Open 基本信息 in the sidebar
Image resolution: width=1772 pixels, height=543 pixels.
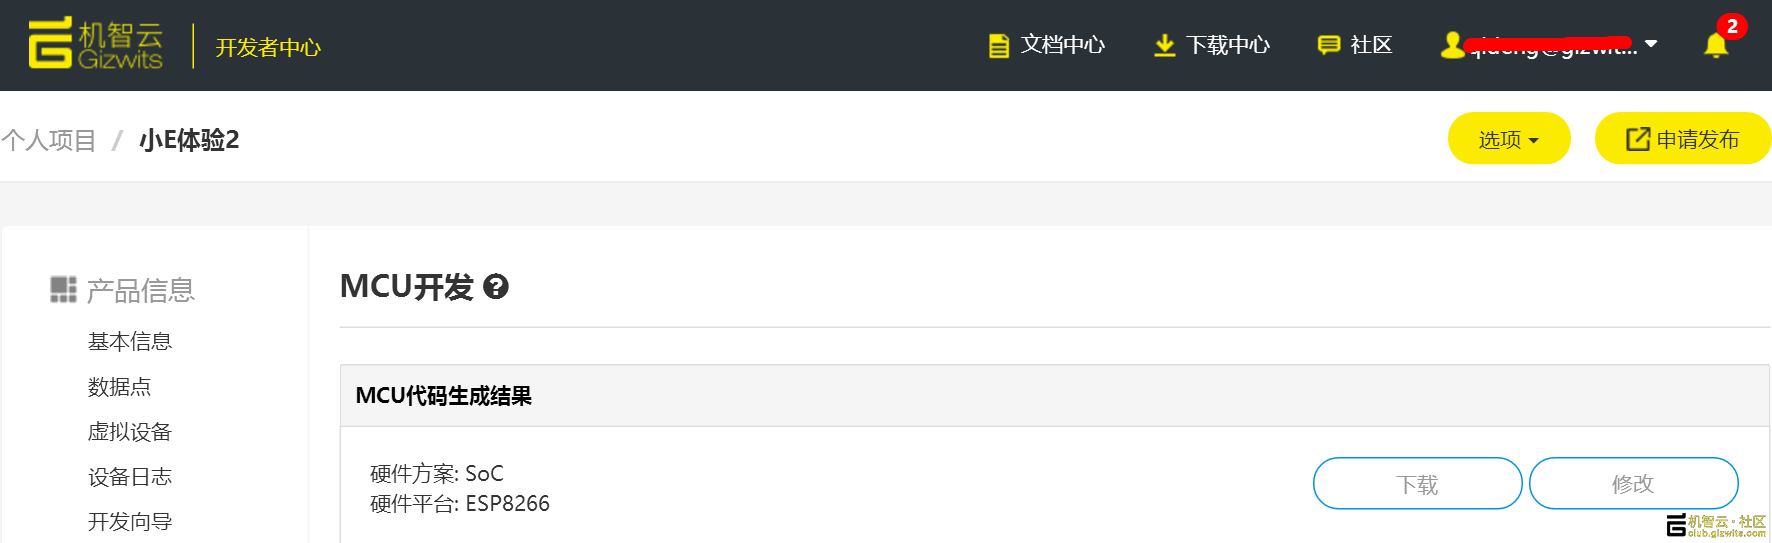[130, 342]
